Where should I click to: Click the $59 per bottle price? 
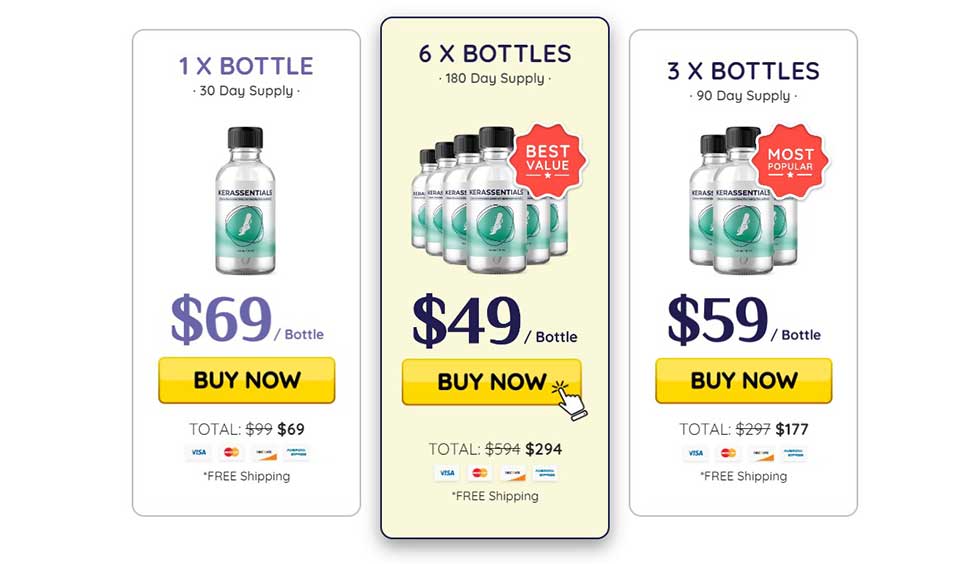[x=717, y=320]
